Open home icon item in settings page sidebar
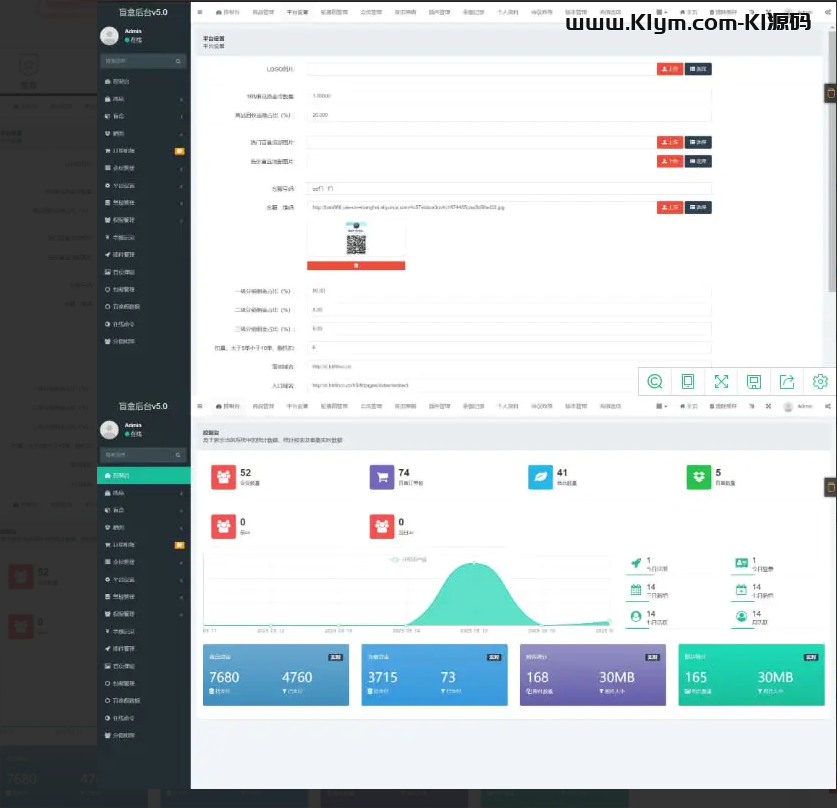Viewport: 837px width, 808px height. (x=144, y=81)
